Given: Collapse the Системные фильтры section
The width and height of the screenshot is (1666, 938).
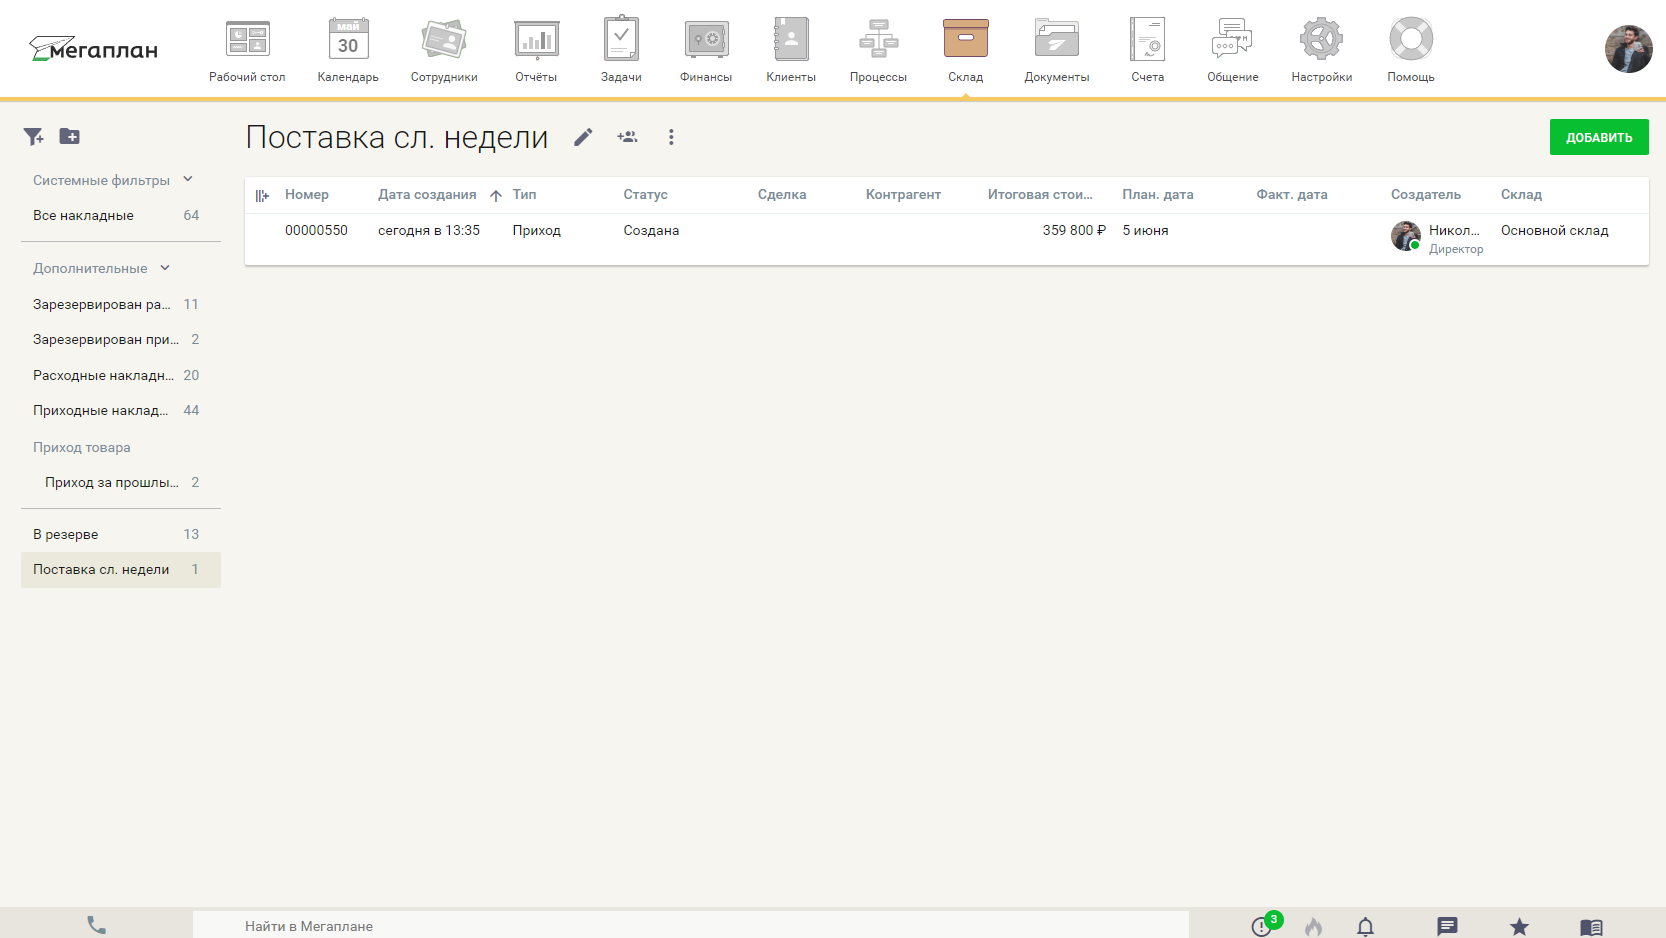Looking at the screenshot, I should pos(188,180).
